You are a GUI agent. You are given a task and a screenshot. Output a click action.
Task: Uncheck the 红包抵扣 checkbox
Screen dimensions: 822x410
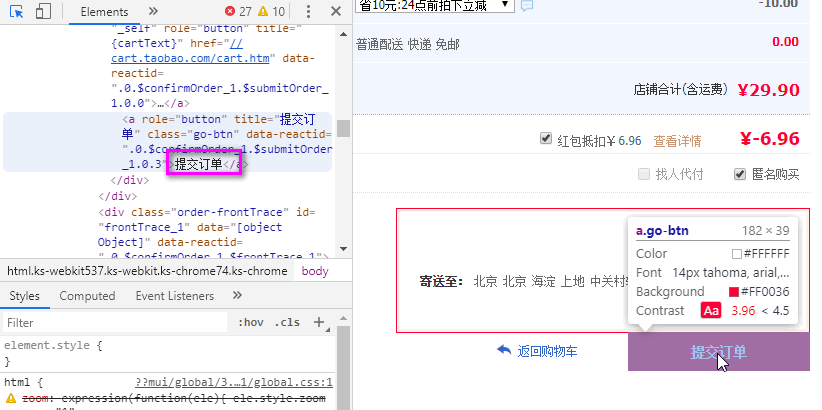click(546, 138)
